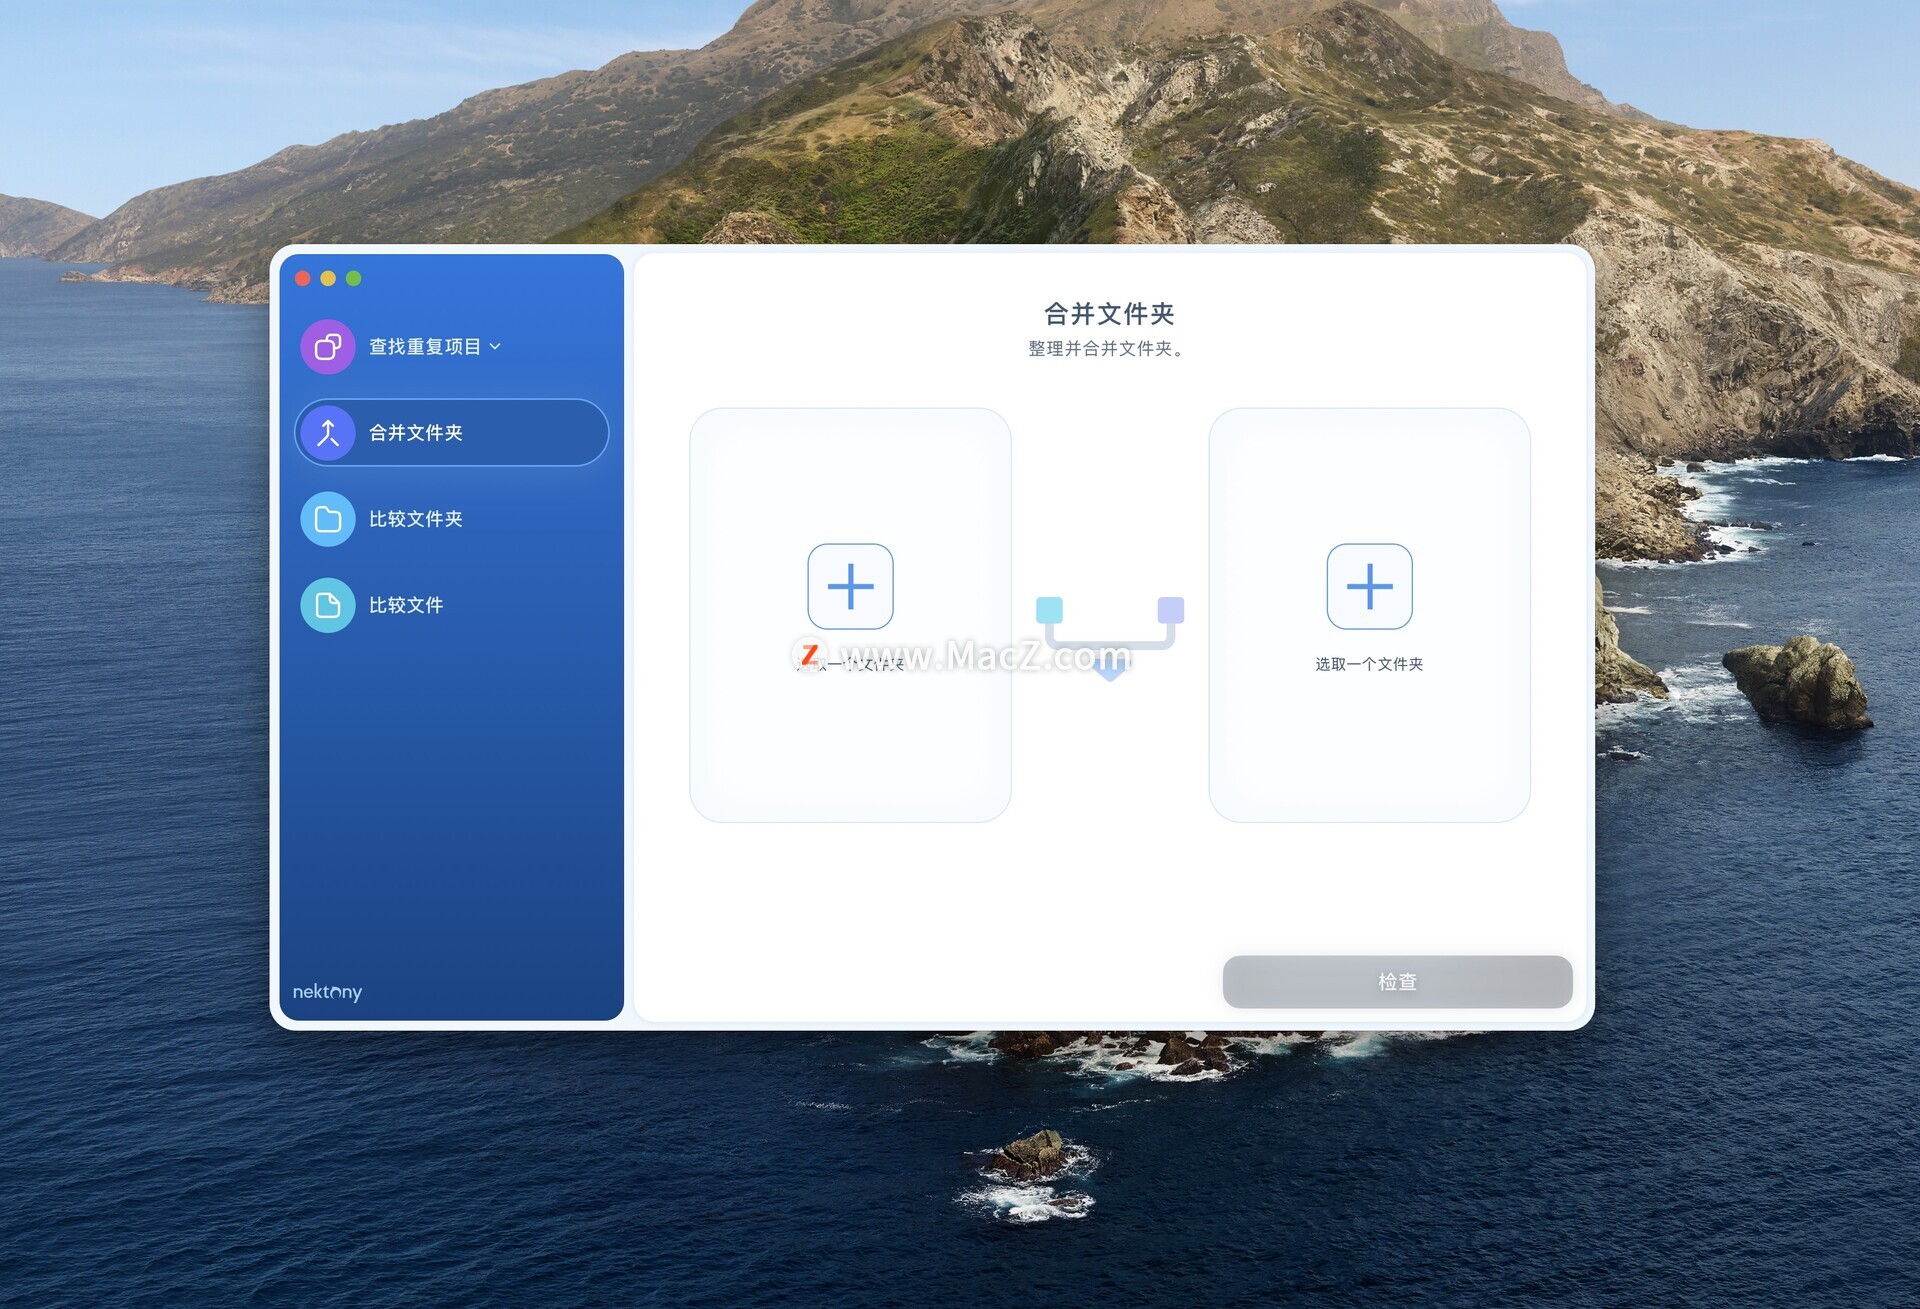Viewport: 1920px width, 1309px height.
Task: Expand the 查找重复项目 chevron dropdown
Action: click(x=496, y=347)
